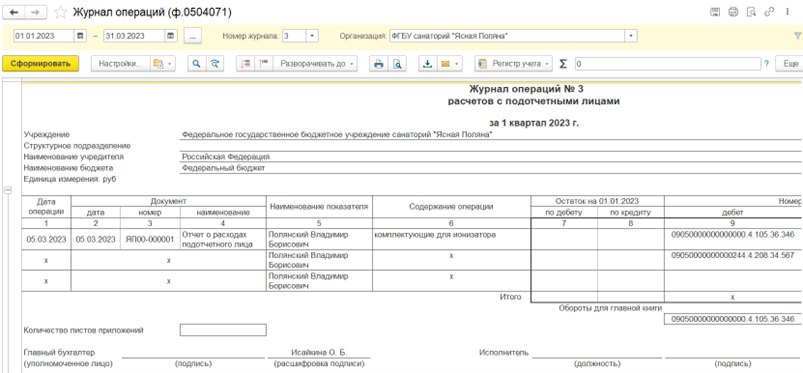Screen dimensions: 803x373
Task: Click the 'Обороты для главной книги' label
Action: click(611, 308)
